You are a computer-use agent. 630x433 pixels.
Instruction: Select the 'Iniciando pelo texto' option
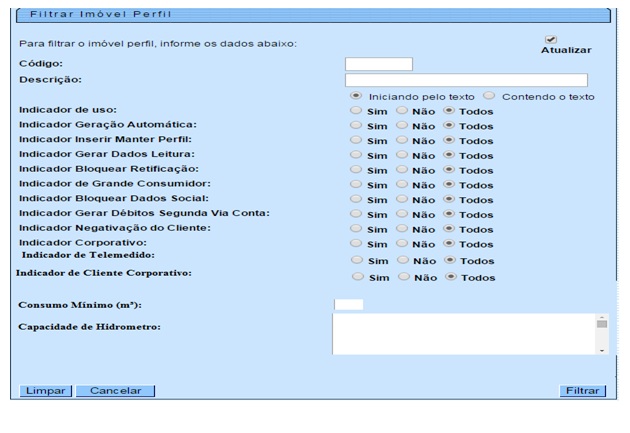(356, 96)
